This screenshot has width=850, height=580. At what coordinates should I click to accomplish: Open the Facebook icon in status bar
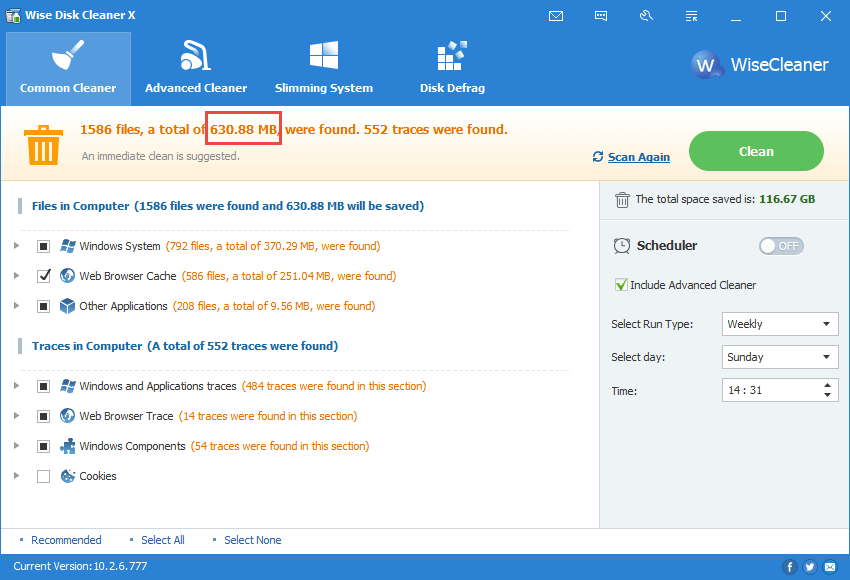coord(790,567)
